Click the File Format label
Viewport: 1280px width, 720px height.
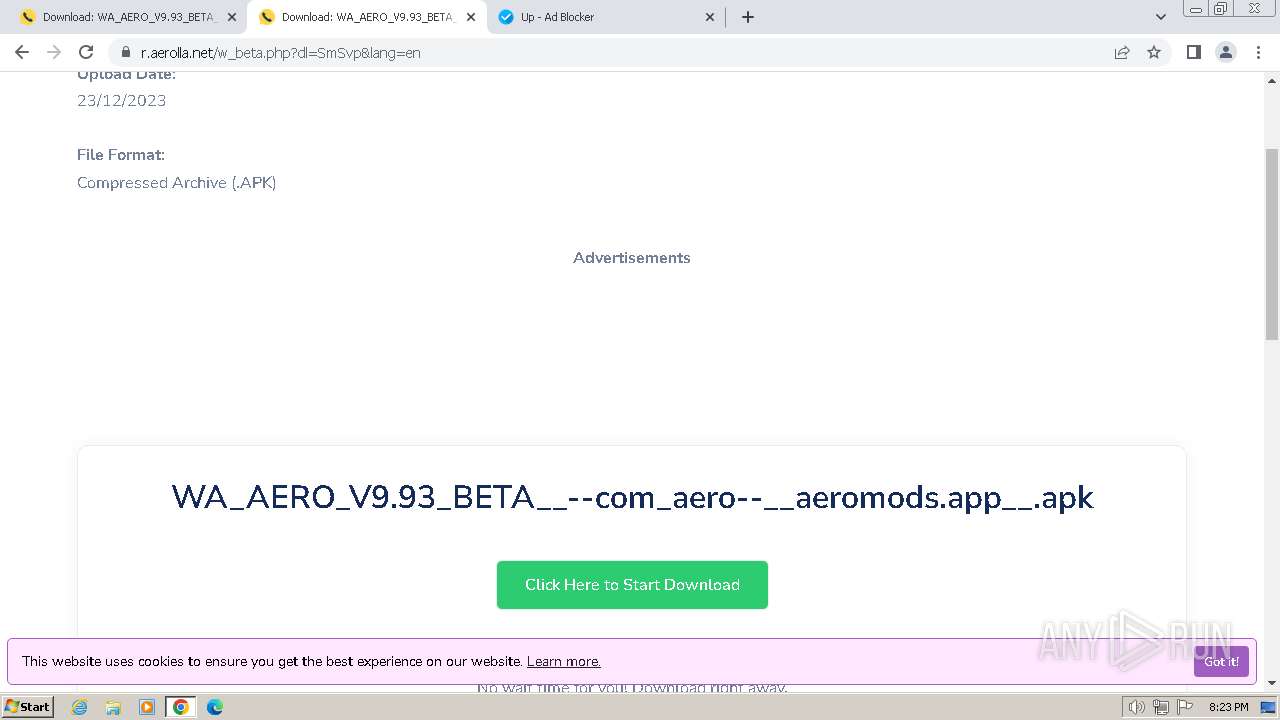click(x=121, y=155)
